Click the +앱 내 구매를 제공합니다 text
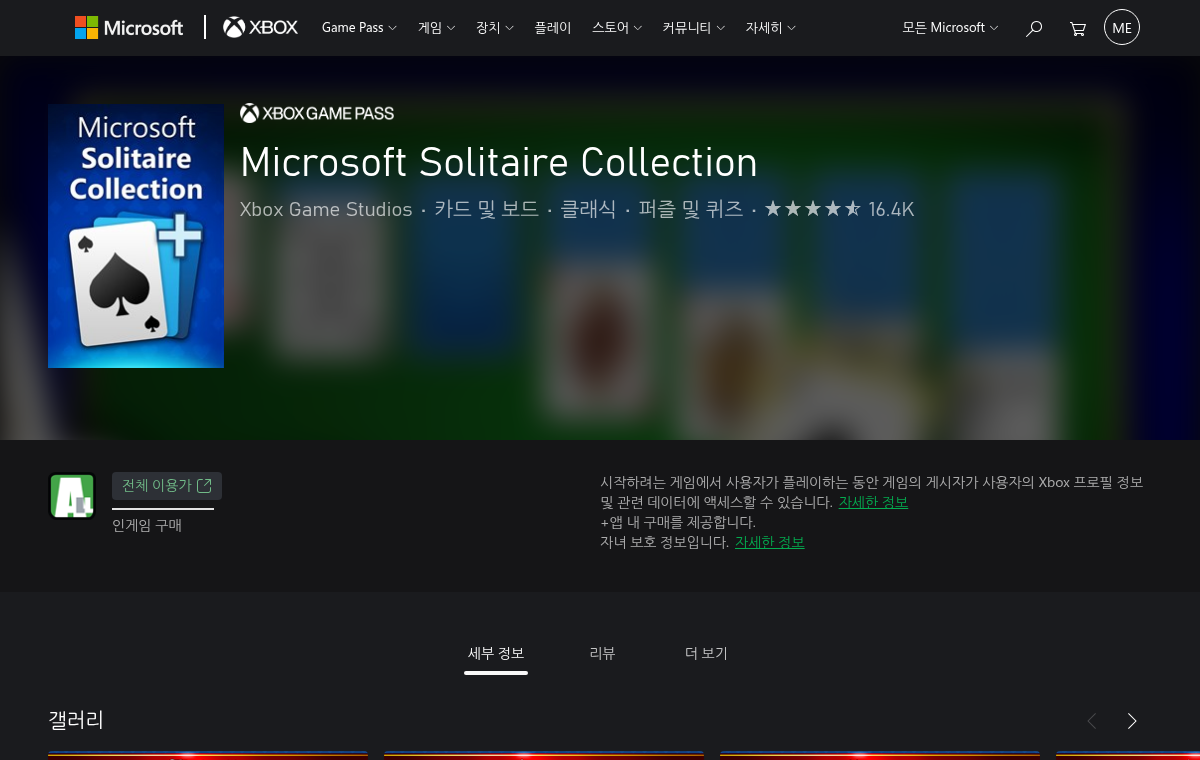The height and width of the screenshot is (760, 1200). click(678, 522)
